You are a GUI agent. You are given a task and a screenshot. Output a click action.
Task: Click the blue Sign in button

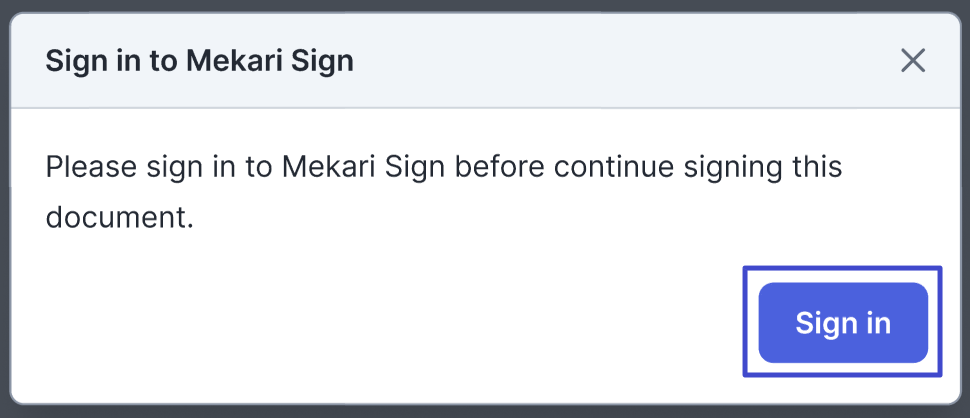[x=843, y=323]
